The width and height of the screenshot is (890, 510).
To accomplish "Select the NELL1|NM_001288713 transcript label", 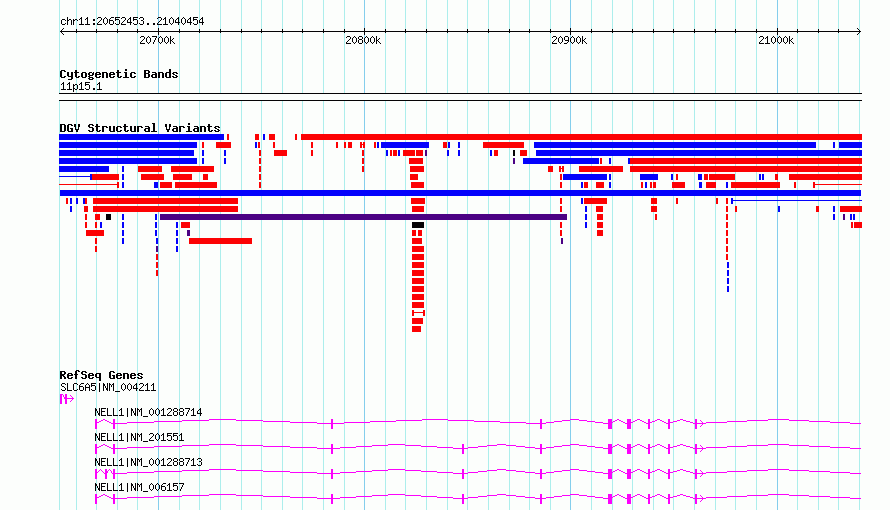I will (x=148, y=462).
